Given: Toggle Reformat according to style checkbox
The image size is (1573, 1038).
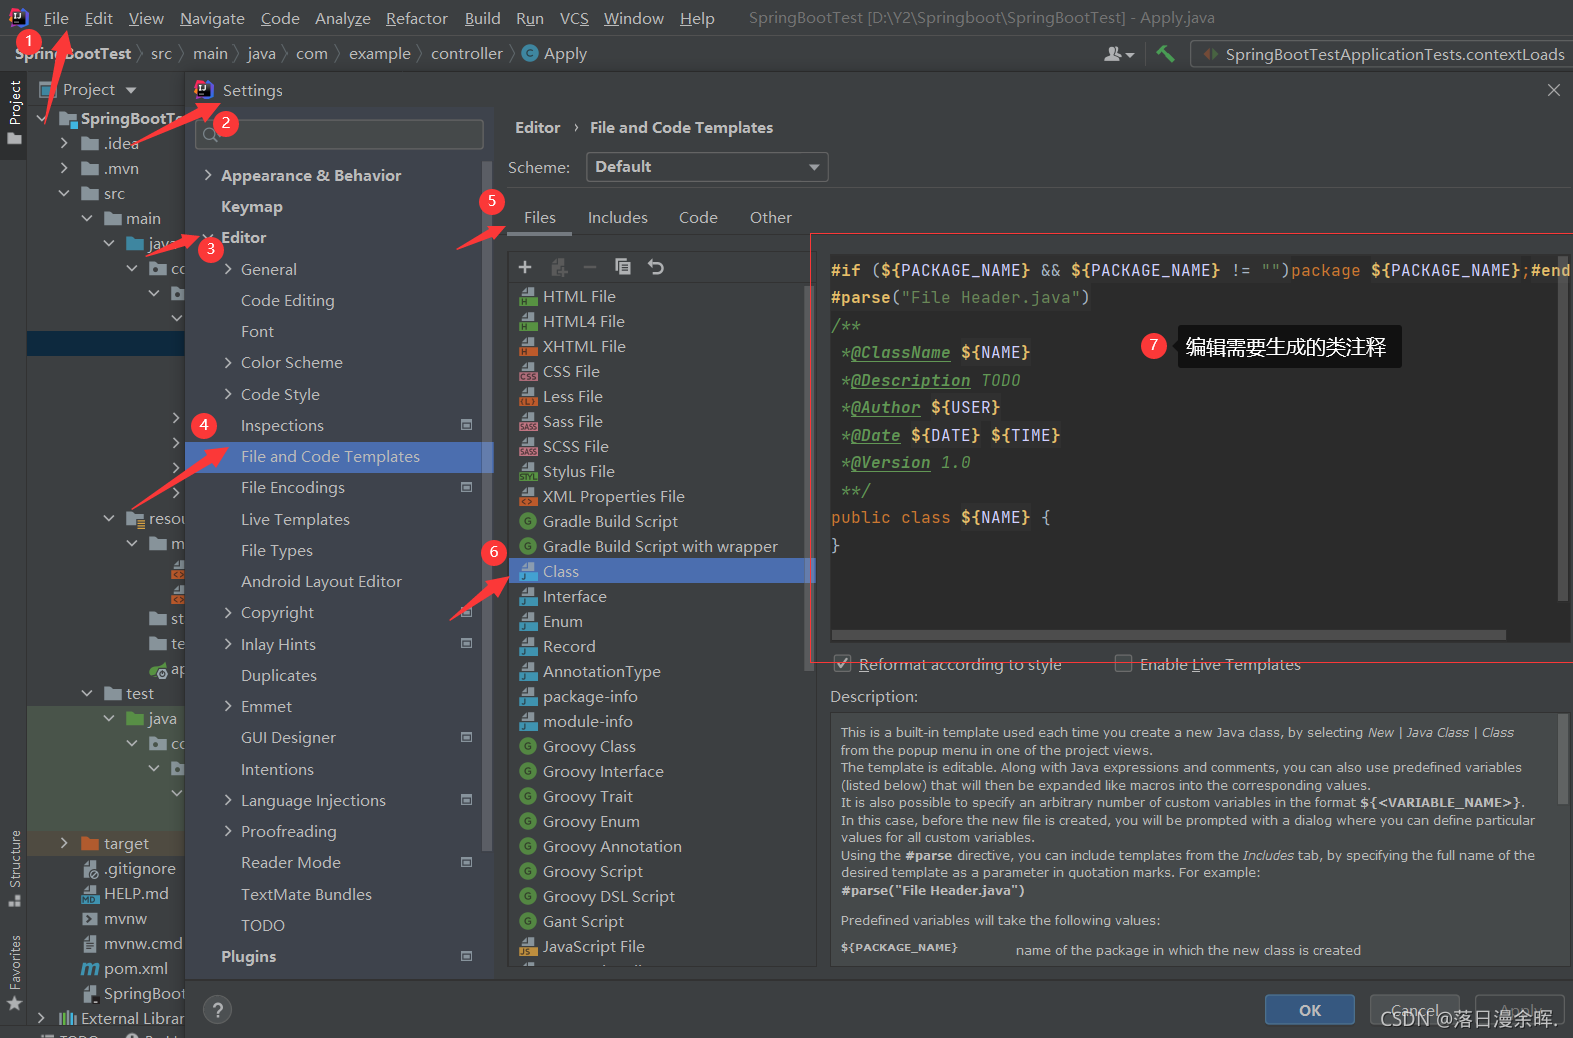Looking at the screenshot, I should (843, 664).
